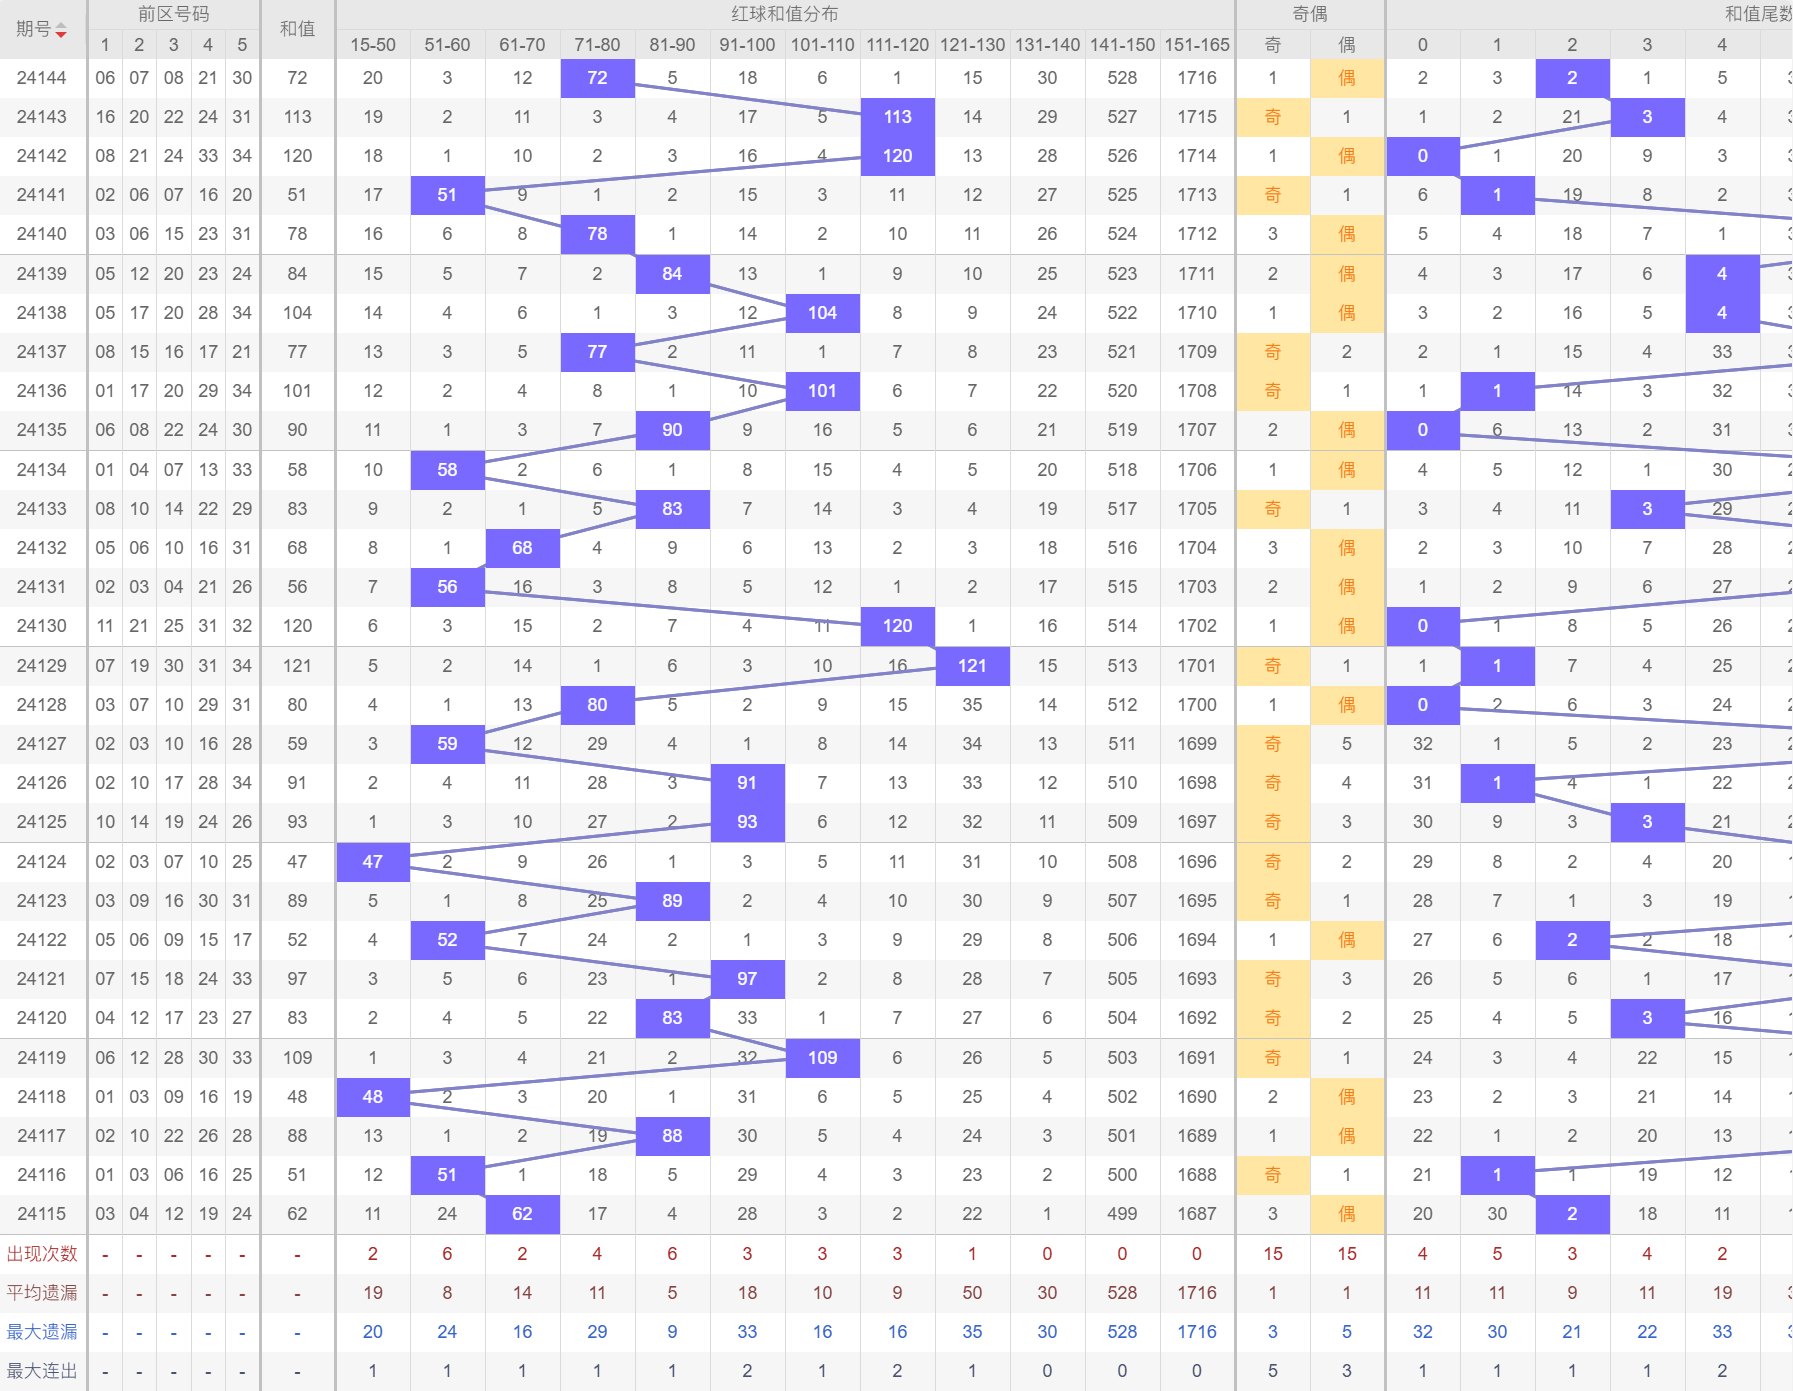1793x1391 pixels.
Task: Click the yellow 奇 cell in row 24143
Action: point(1273,117)
